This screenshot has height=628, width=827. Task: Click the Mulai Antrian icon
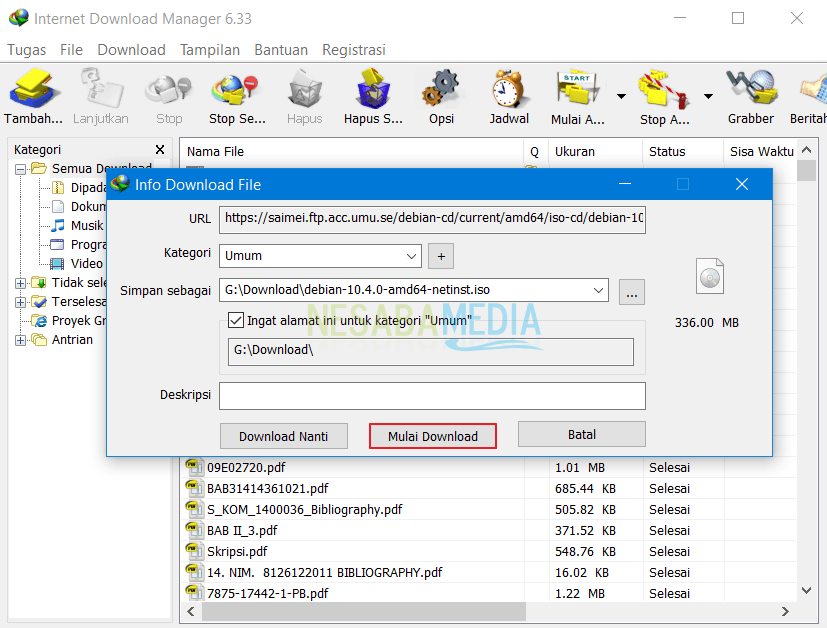pyautogui.click(x=578, y=89)
